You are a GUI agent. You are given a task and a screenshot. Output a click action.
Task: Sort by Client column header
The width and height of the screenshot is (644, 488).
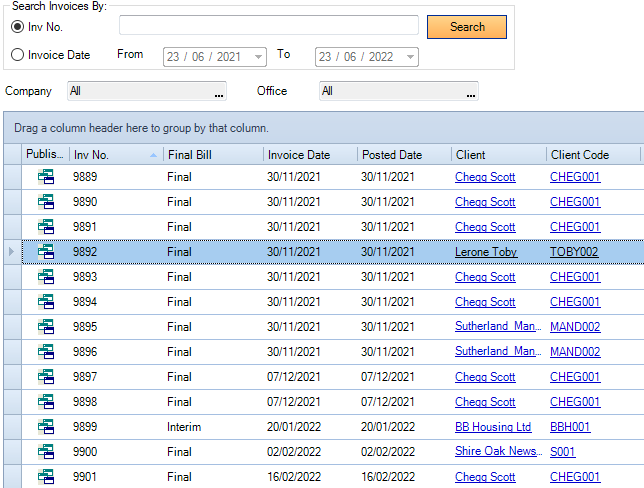tap(499, 155)
